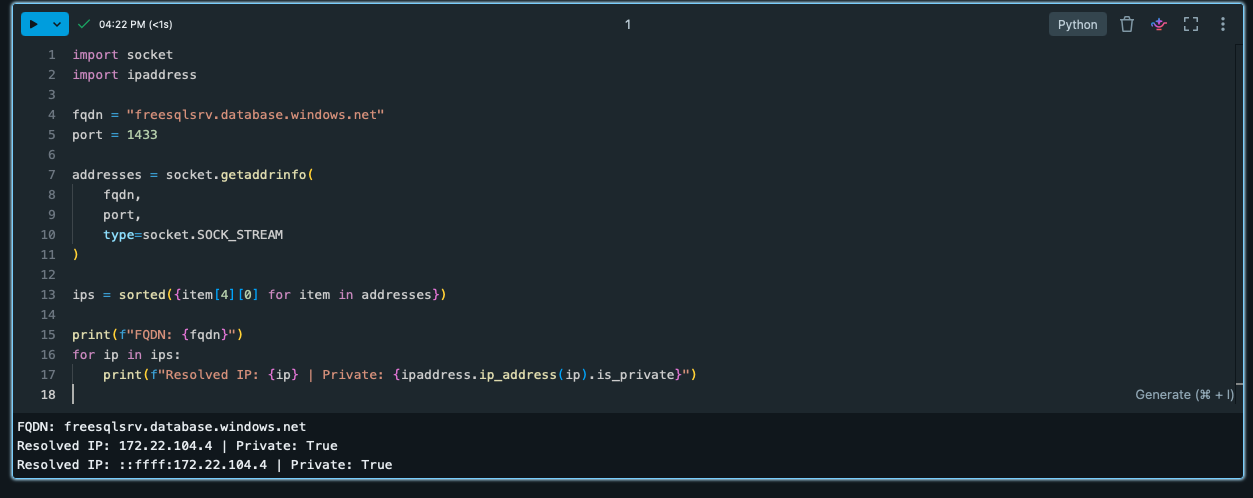Click output with ::ffff:172.22.104.4 address
The image size is (1253, 498).
click(204, 465)
